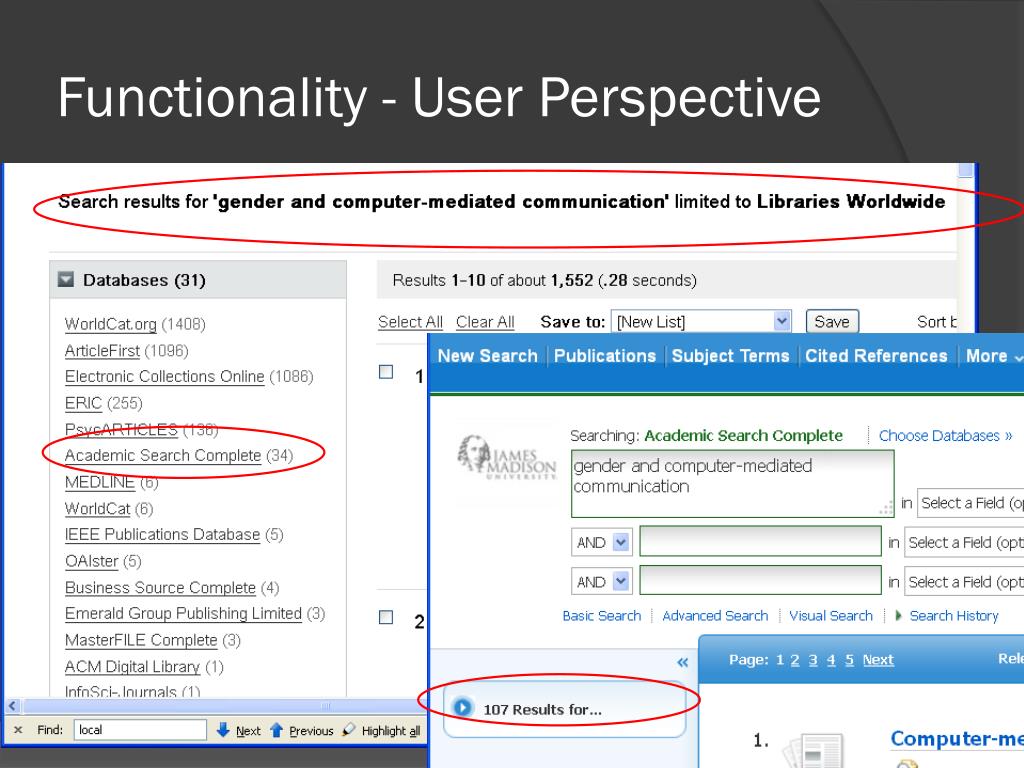
Task: Expand the More menu
Action: click(x=994, y=356)
